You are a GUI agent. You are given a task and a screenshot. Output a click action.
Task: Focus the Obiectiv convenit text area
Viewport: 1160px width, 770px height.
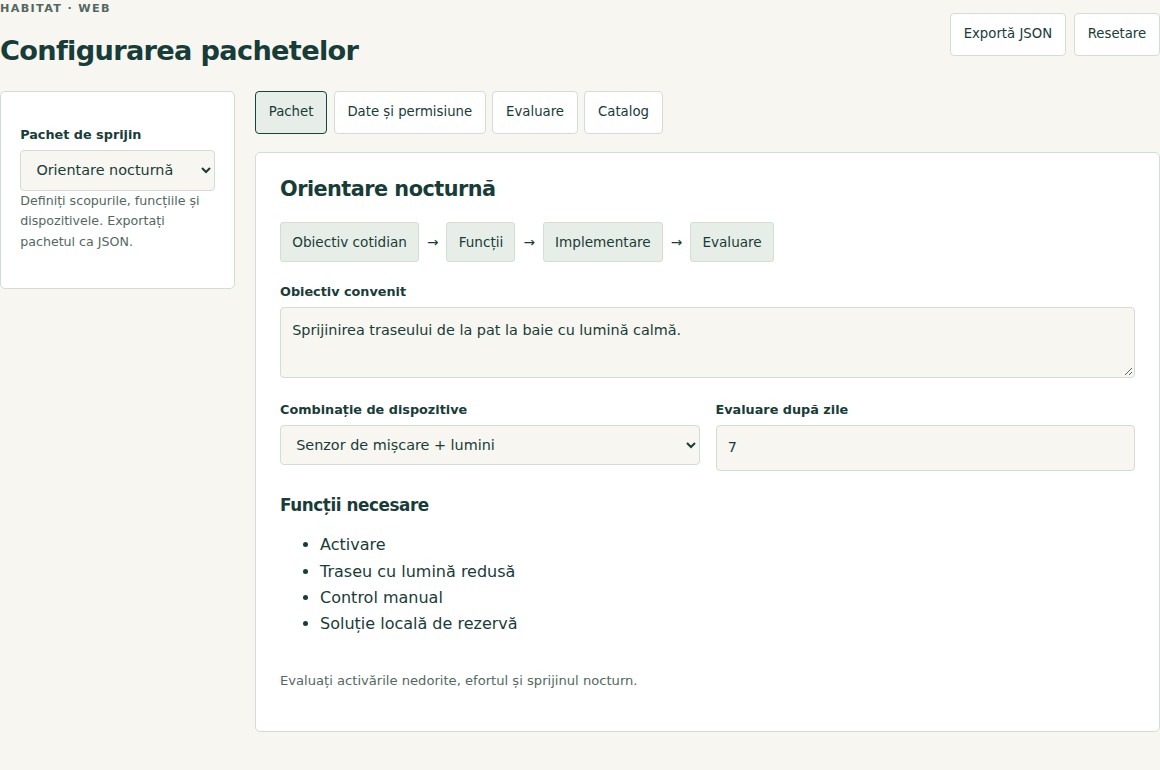pyautogui.click(x=707, y=342)
